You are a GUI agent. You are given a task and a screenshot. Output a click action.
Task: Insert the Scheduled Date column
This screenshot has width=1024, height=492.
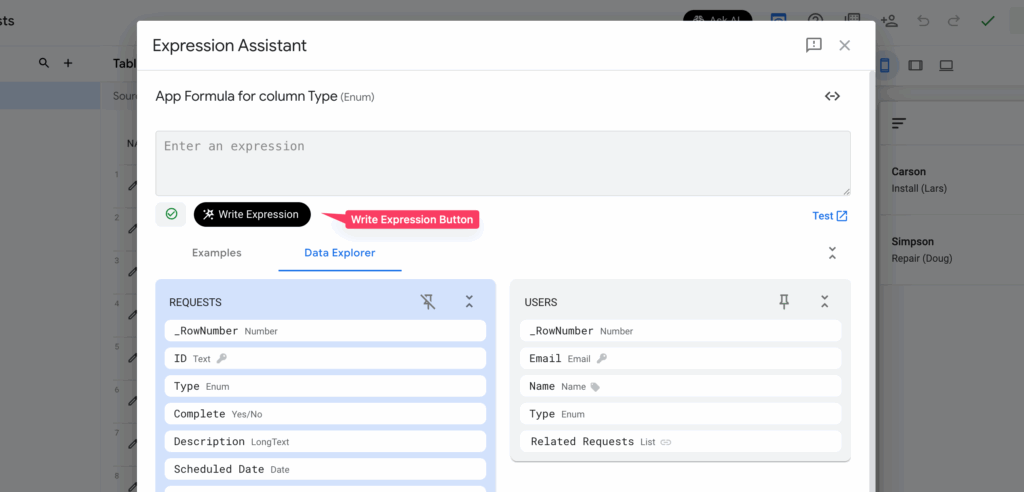[325, 469]
